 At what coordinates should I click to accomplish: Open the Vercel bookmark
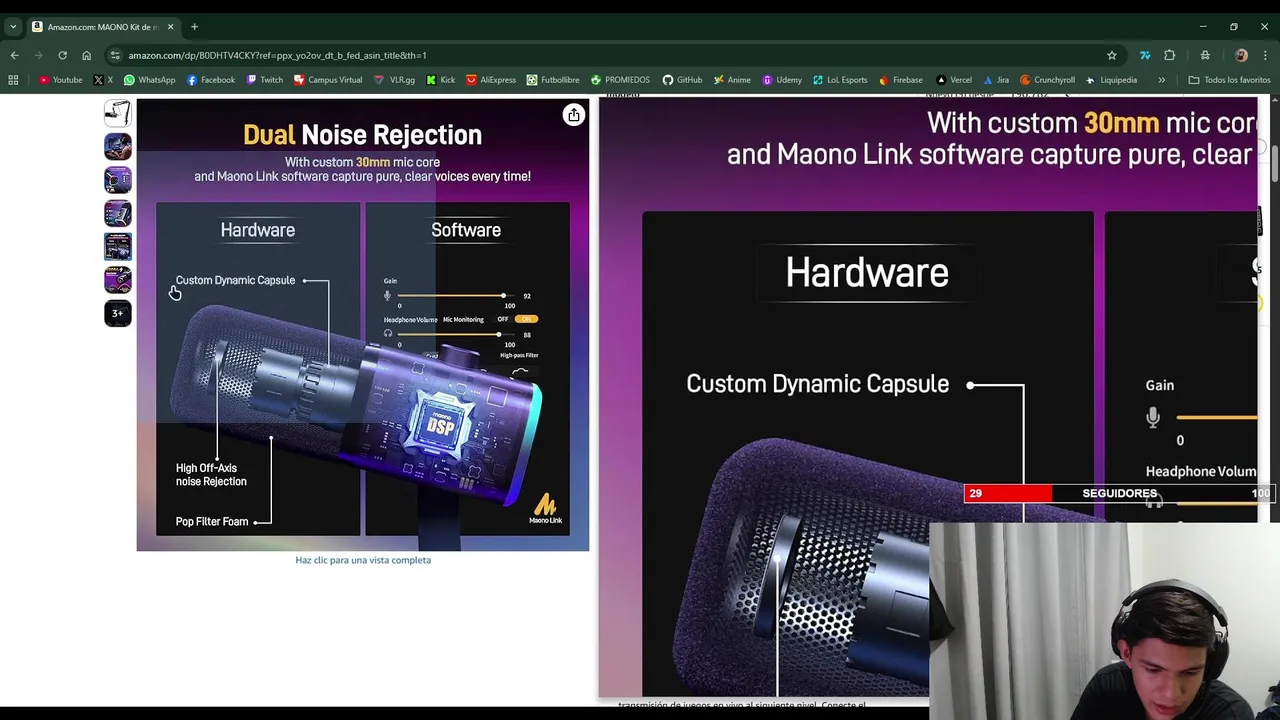pyautogui.click(x=954, y=80)
